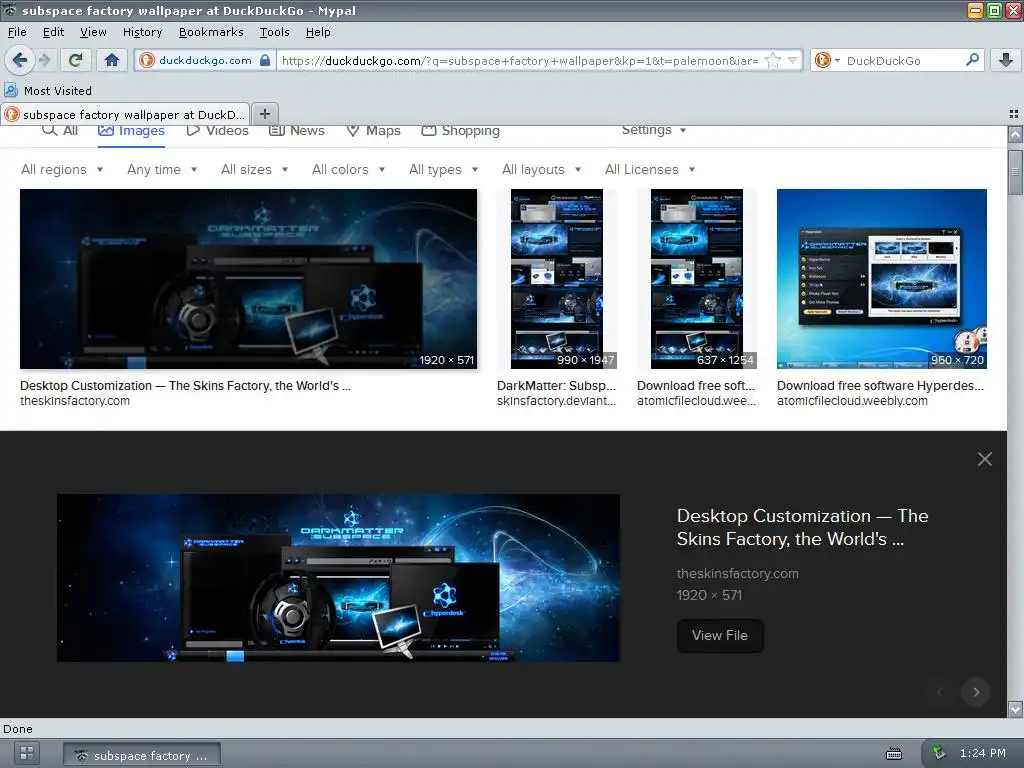Click the address bar URL field
1024x768 pixels.
pyautogui.click(x=520, y=60)
